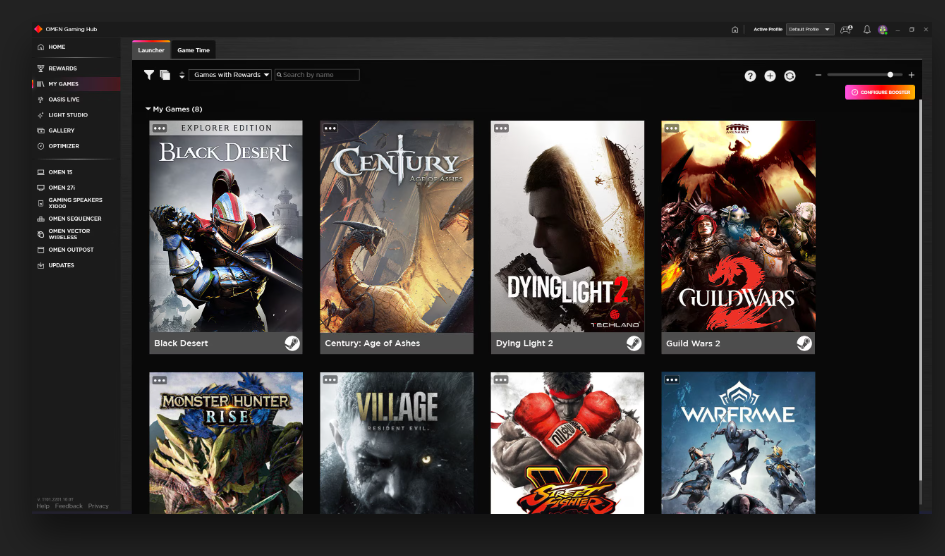The width and height of the screenshot is (945, 556).
Task: Open the Default Profile dropdown
Action: 810,29
